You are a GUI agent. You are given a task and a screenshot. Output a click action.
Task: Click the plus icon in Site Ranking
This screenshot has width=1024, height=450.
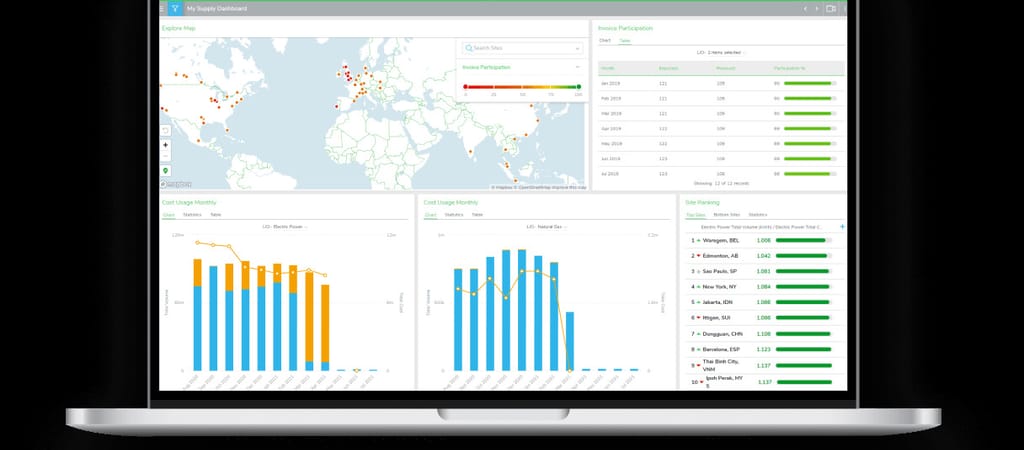click(x=842, y=227)
